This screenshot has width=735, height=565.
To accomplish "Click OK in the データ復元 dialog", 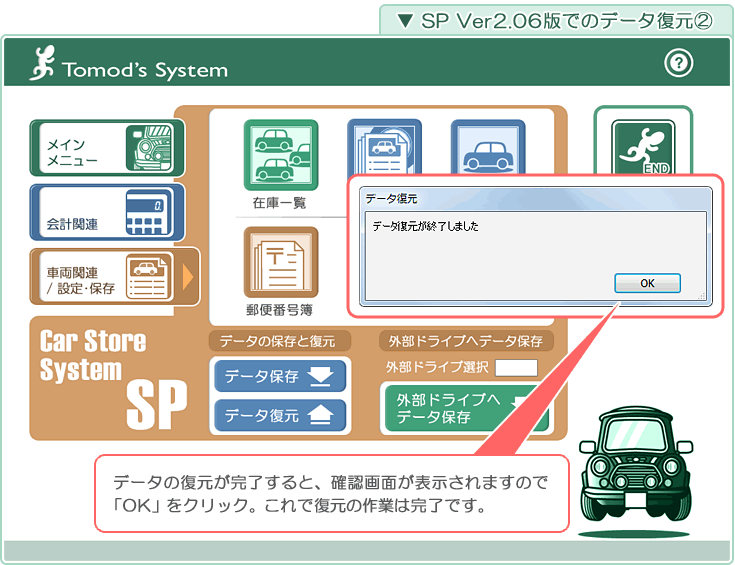I will 647,283.
